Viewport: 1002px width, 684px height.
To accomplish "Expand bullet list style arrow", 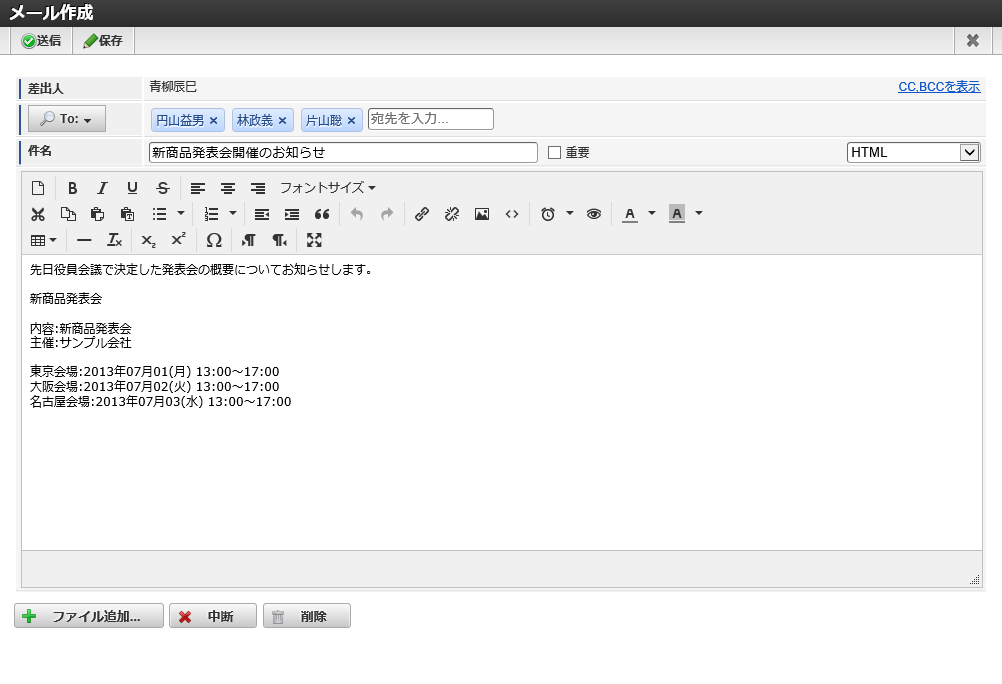I will pyautogui.click(x=181, y=214).
